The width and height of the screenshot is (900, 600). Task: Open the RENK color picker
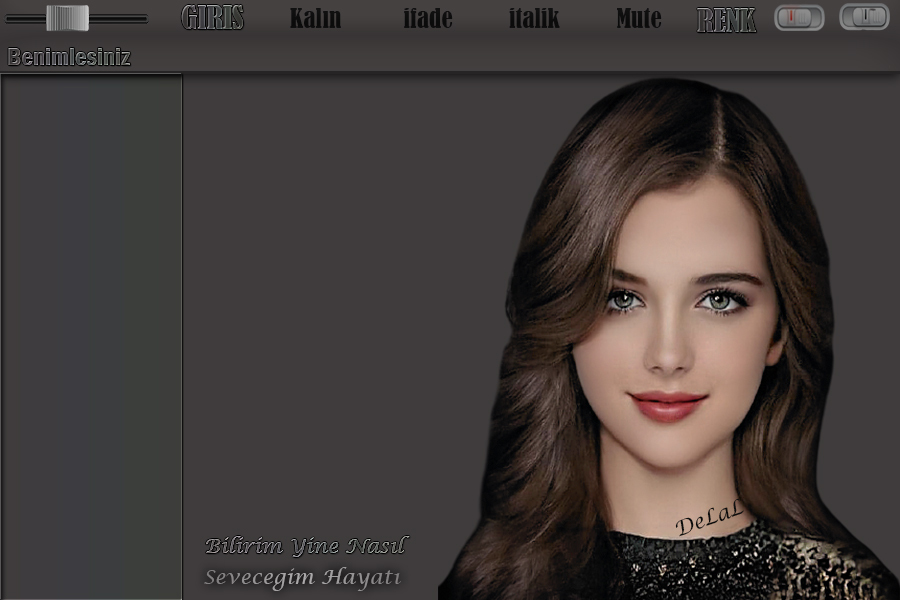tap(726, 19)
